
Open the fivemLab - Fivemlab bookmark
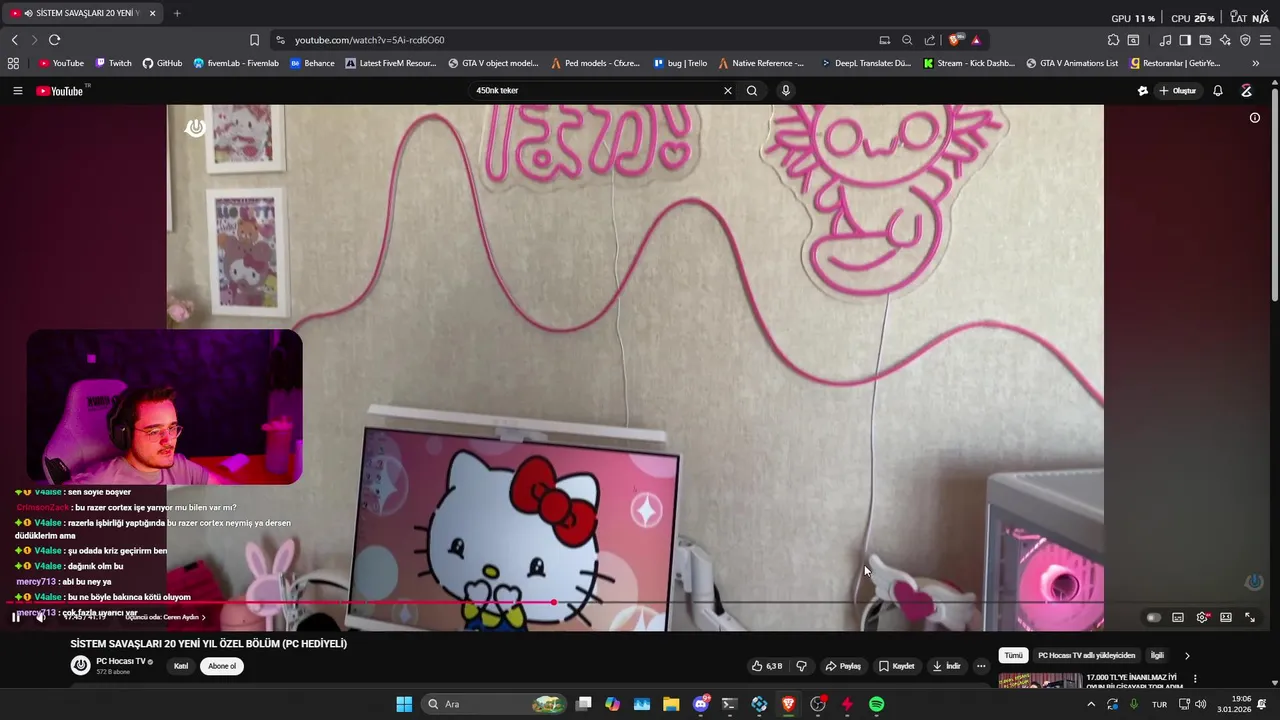[236, 63]
